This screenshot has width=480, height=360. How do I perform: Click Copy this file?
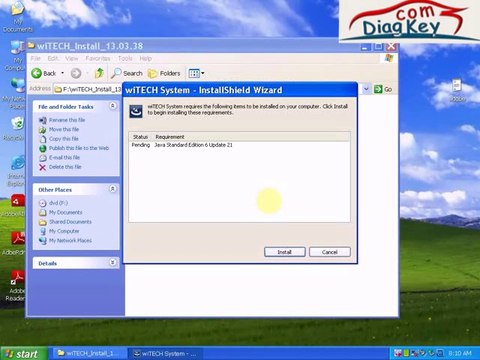click(64, 139)
